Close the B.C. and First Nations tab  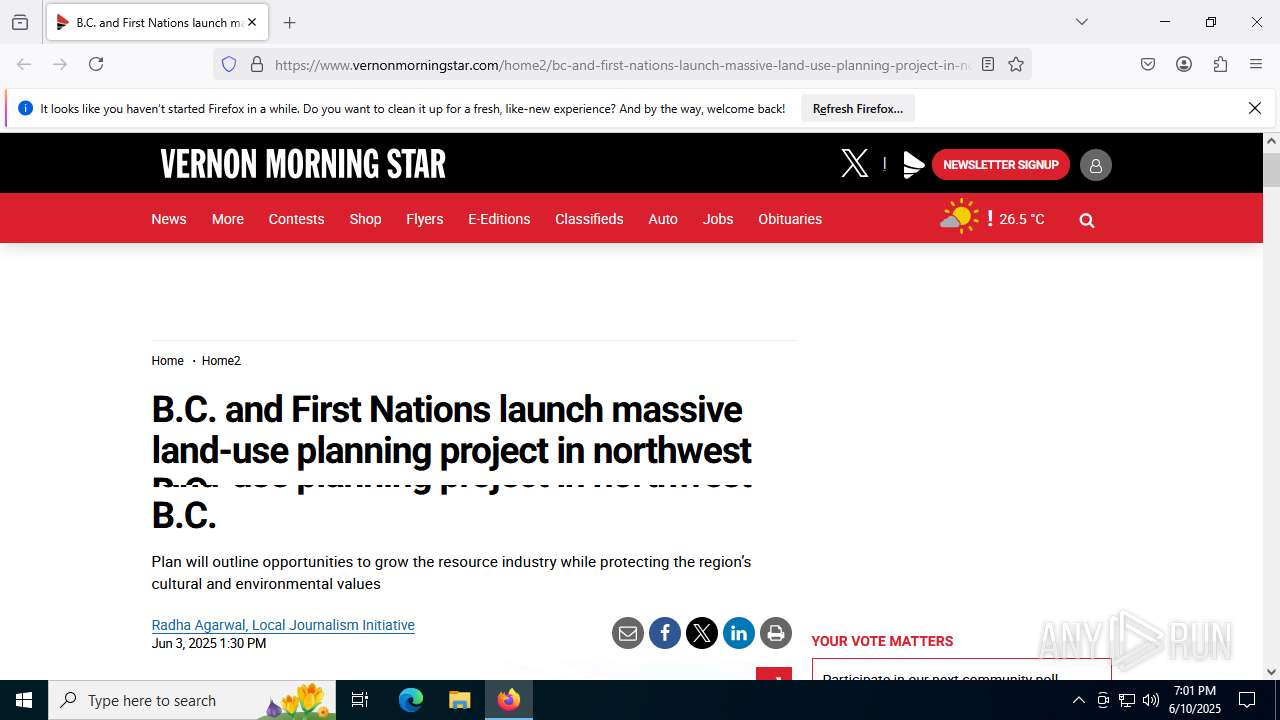pos(252,22)
